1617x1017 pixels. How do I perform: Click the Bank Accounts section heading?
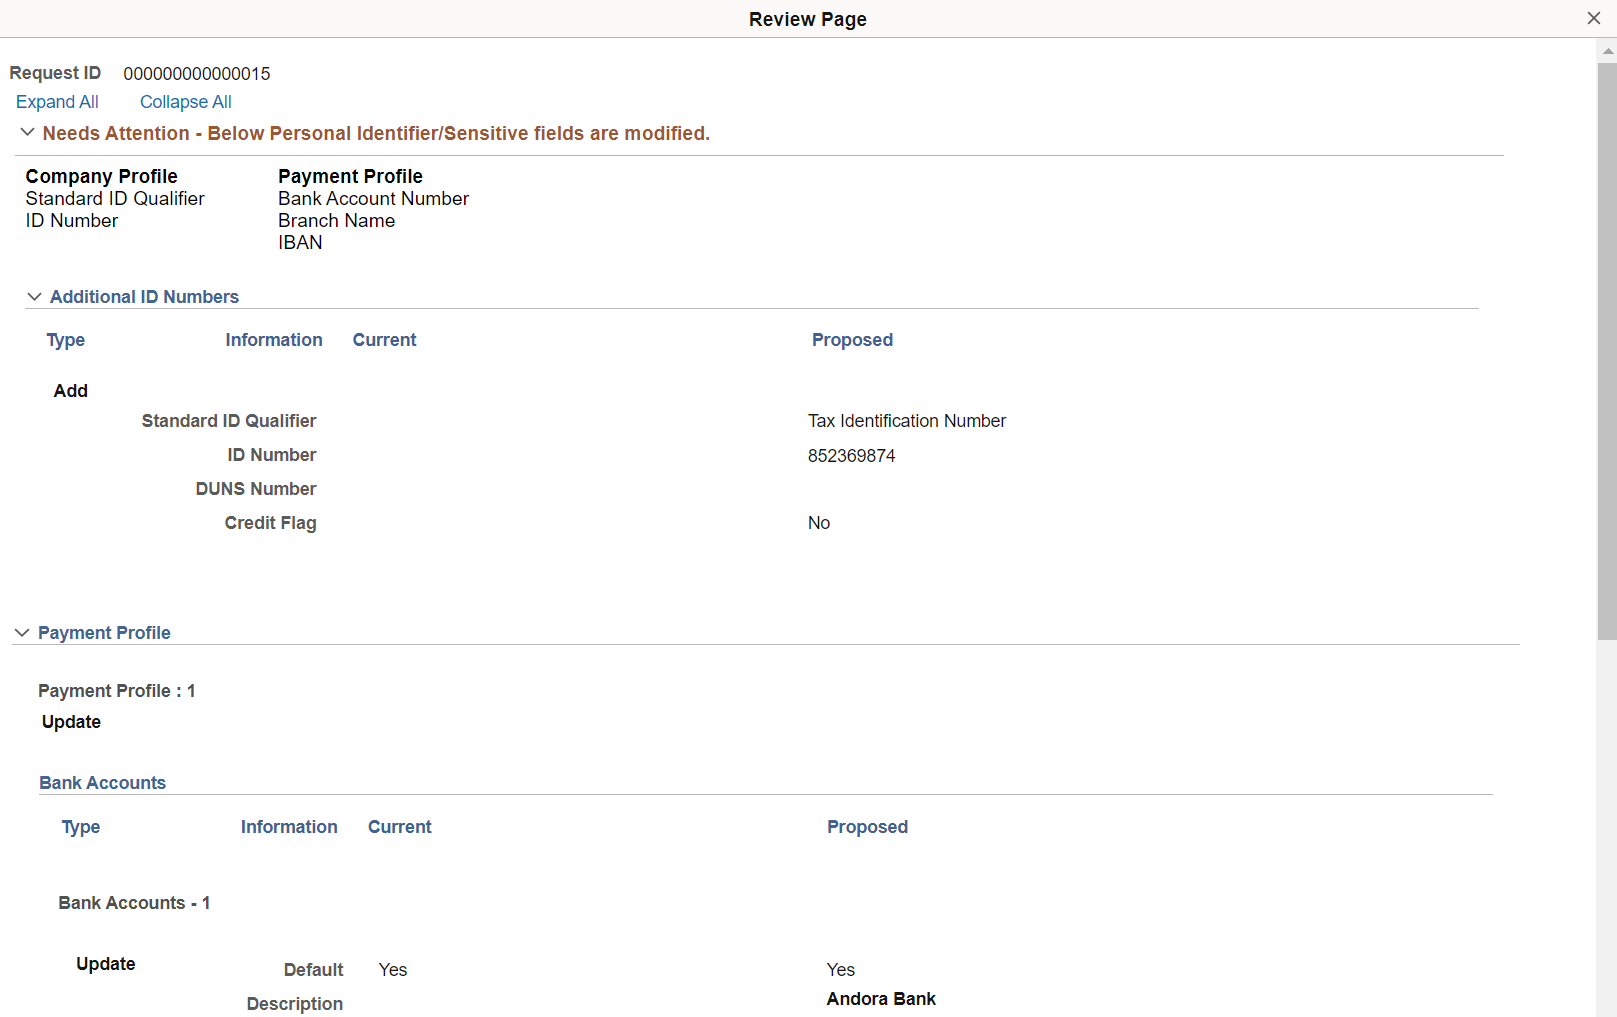102,782
